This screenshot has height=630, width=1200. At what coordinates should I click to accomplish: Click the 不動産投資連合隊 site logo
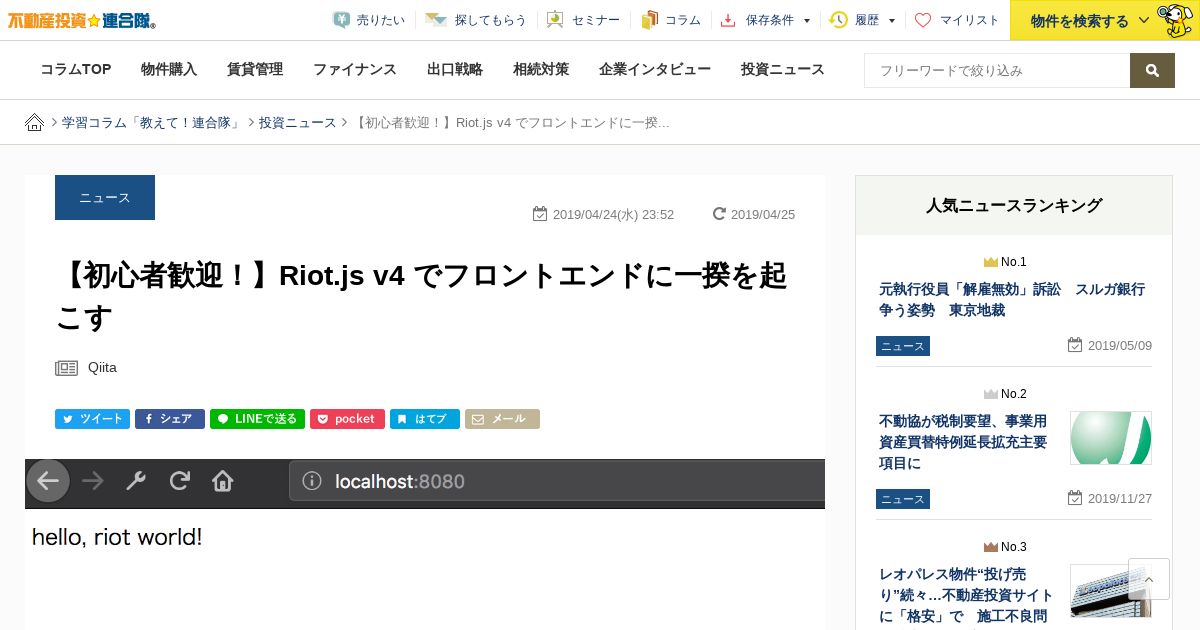click(x=82, y=19)
